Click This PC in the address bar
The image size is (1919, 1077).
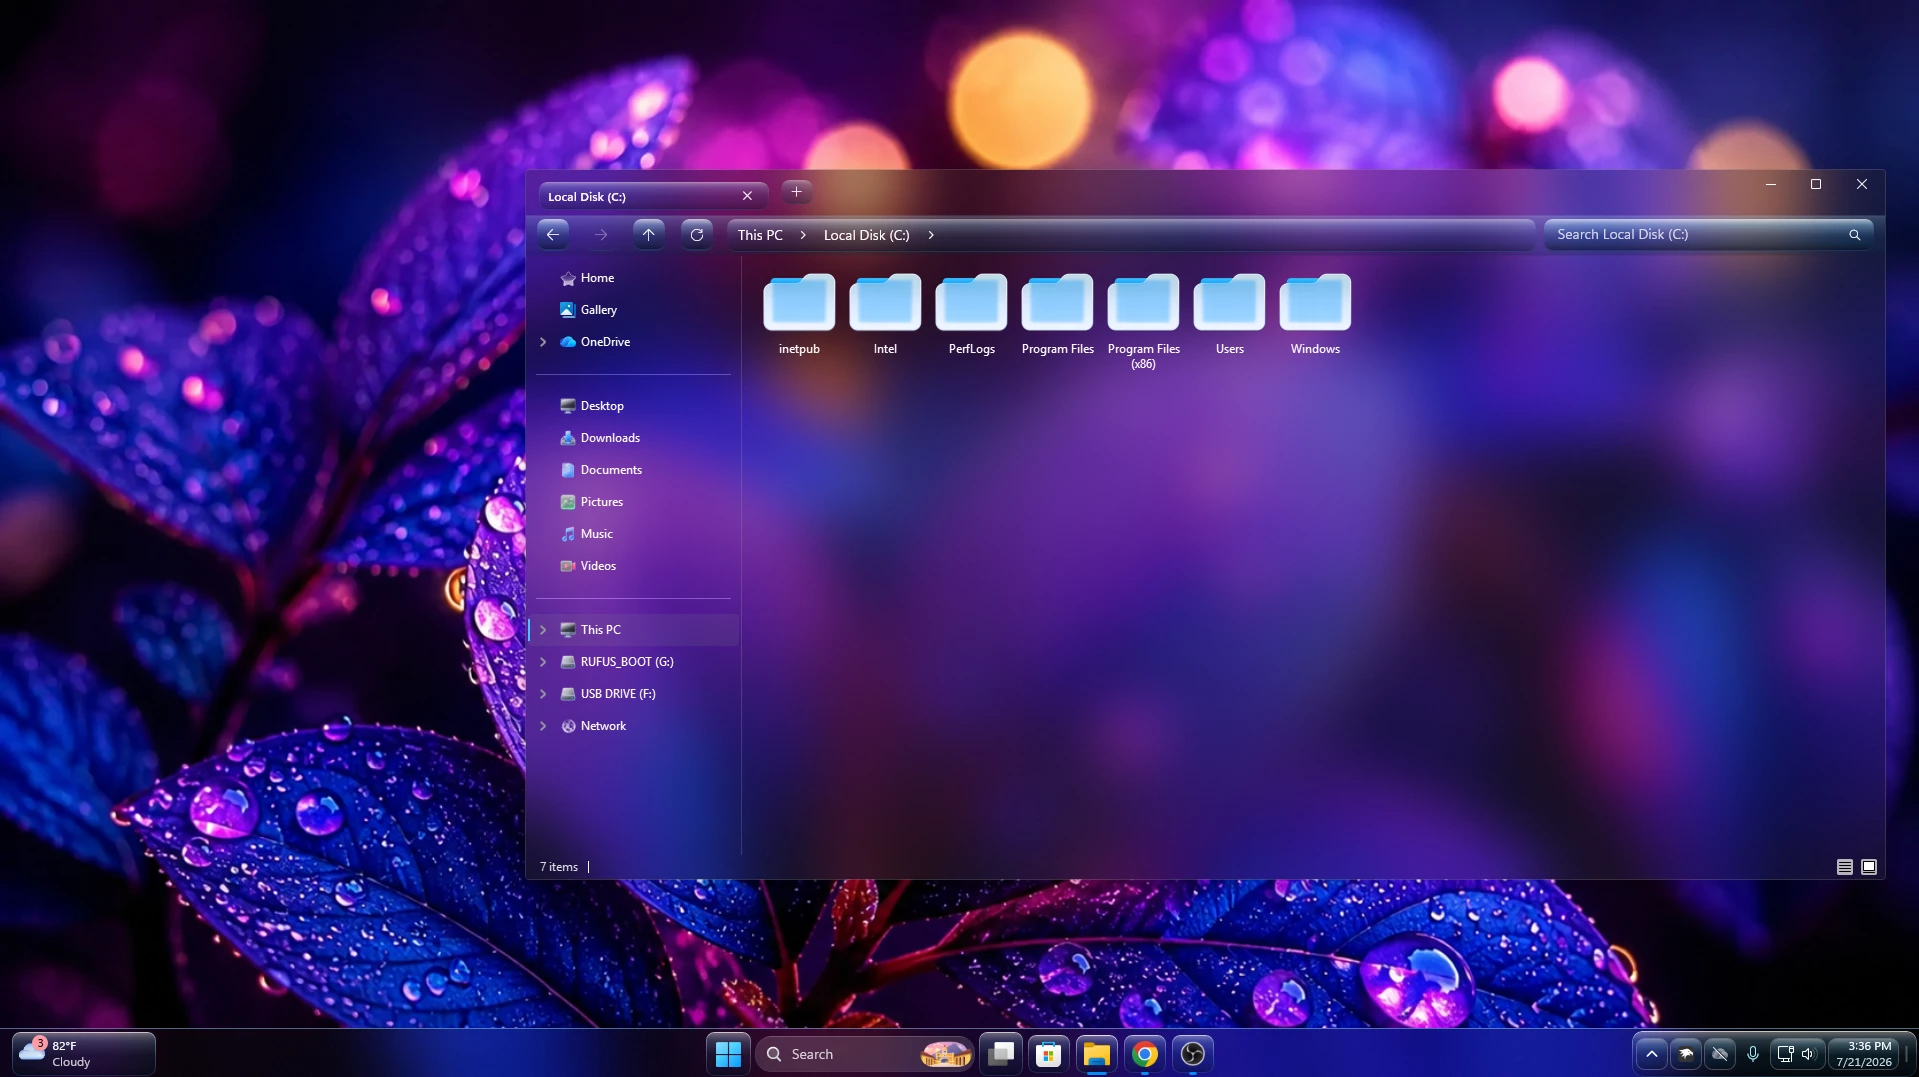(760, 235)
